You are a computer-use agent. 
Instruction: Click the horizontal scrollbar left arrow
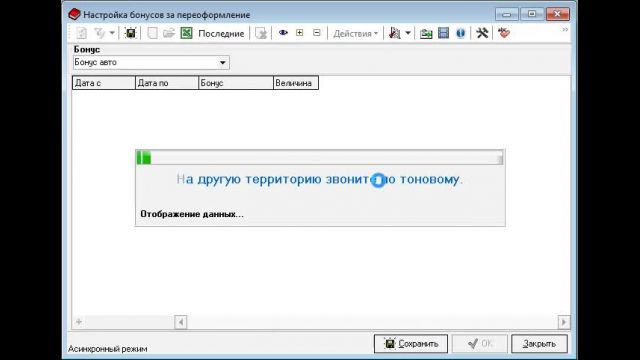[181, 322]
